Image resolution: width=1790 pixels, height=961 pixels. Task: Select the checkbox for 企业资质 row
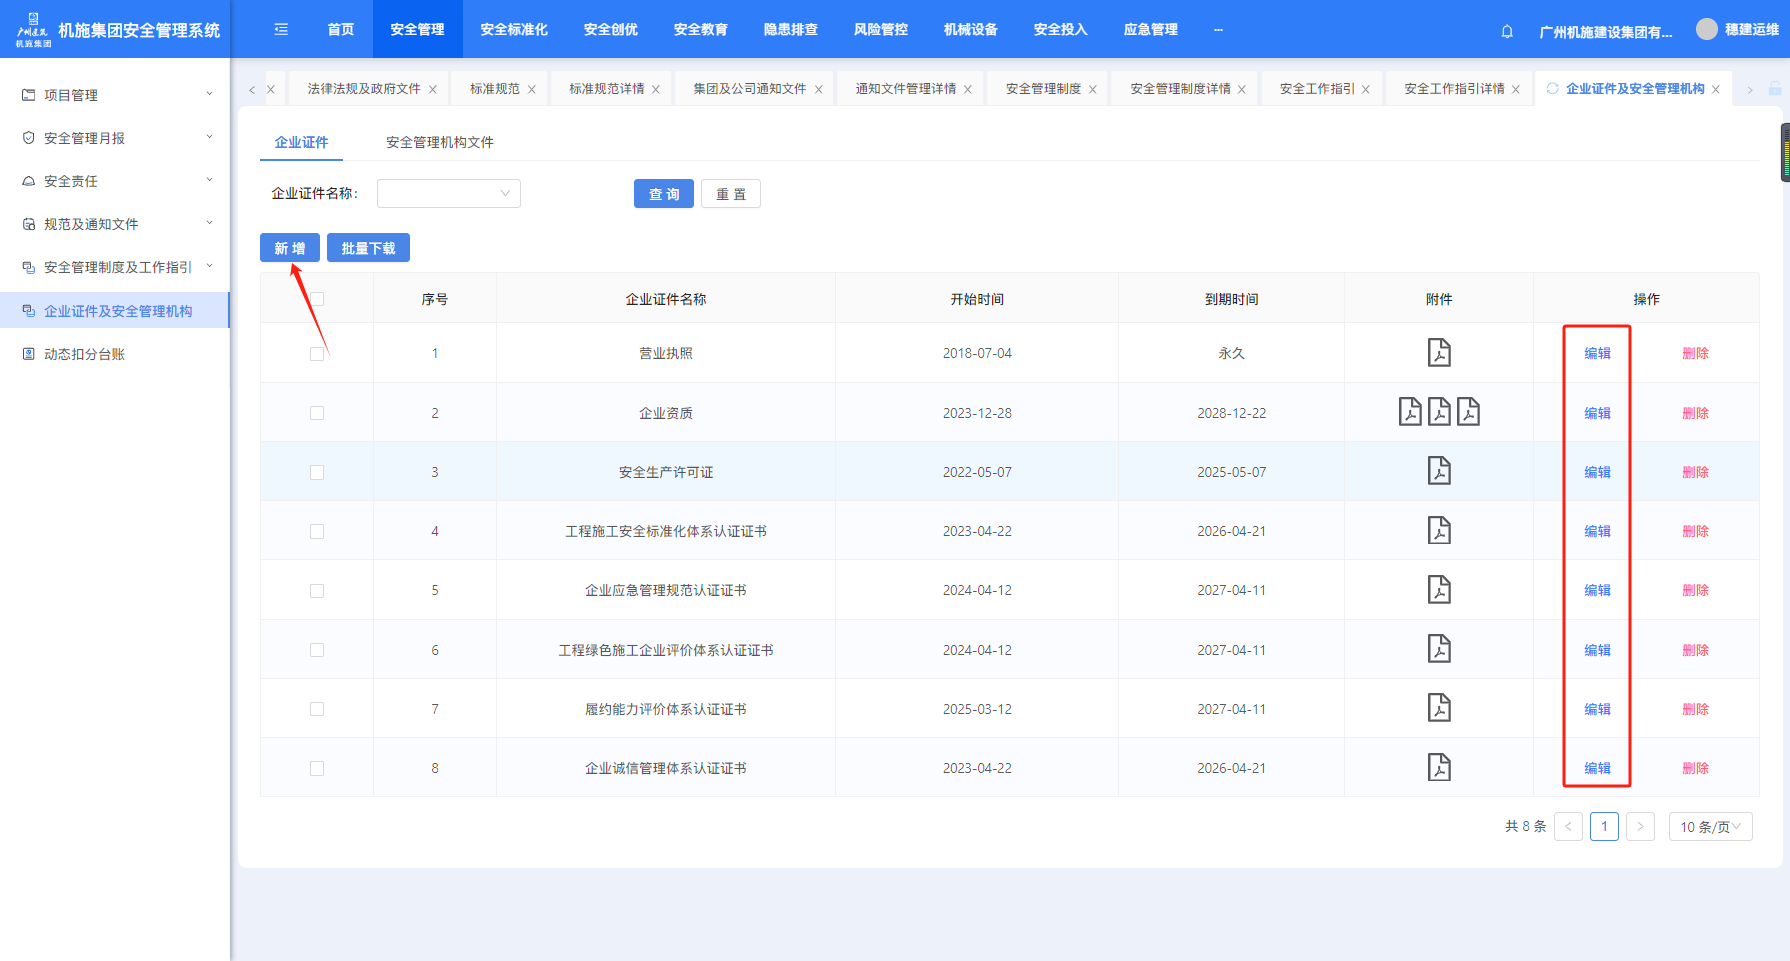point(317,413)
